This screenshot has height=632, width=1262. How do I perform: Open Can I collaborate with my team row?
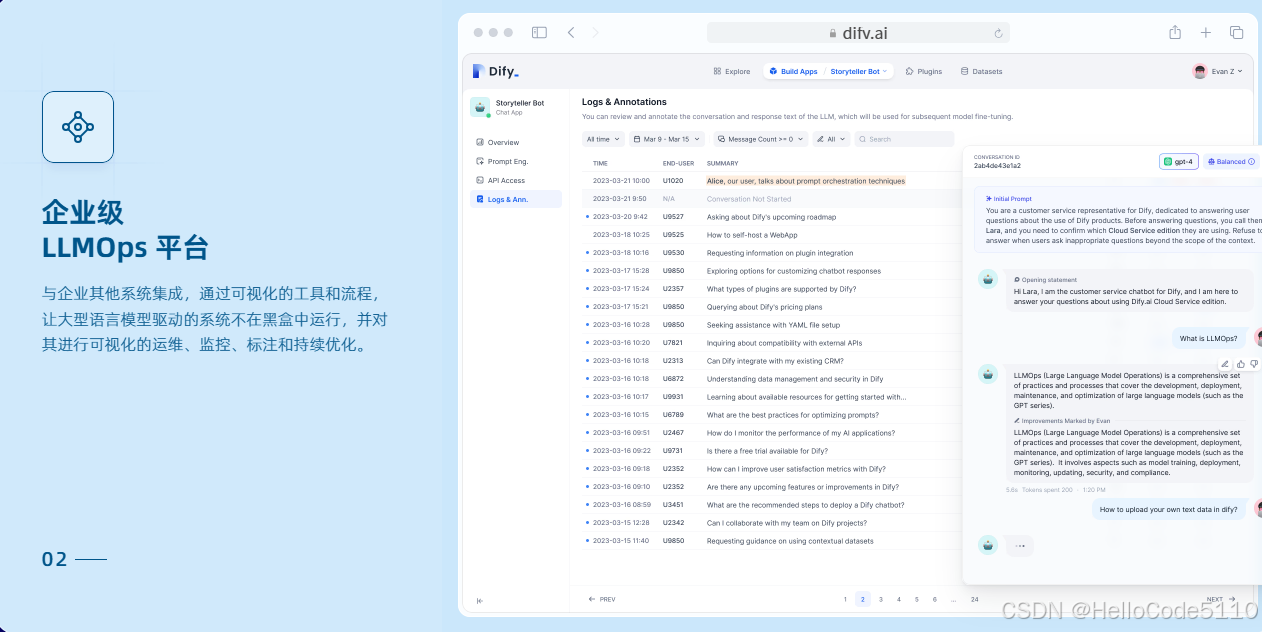pos(772,523)
